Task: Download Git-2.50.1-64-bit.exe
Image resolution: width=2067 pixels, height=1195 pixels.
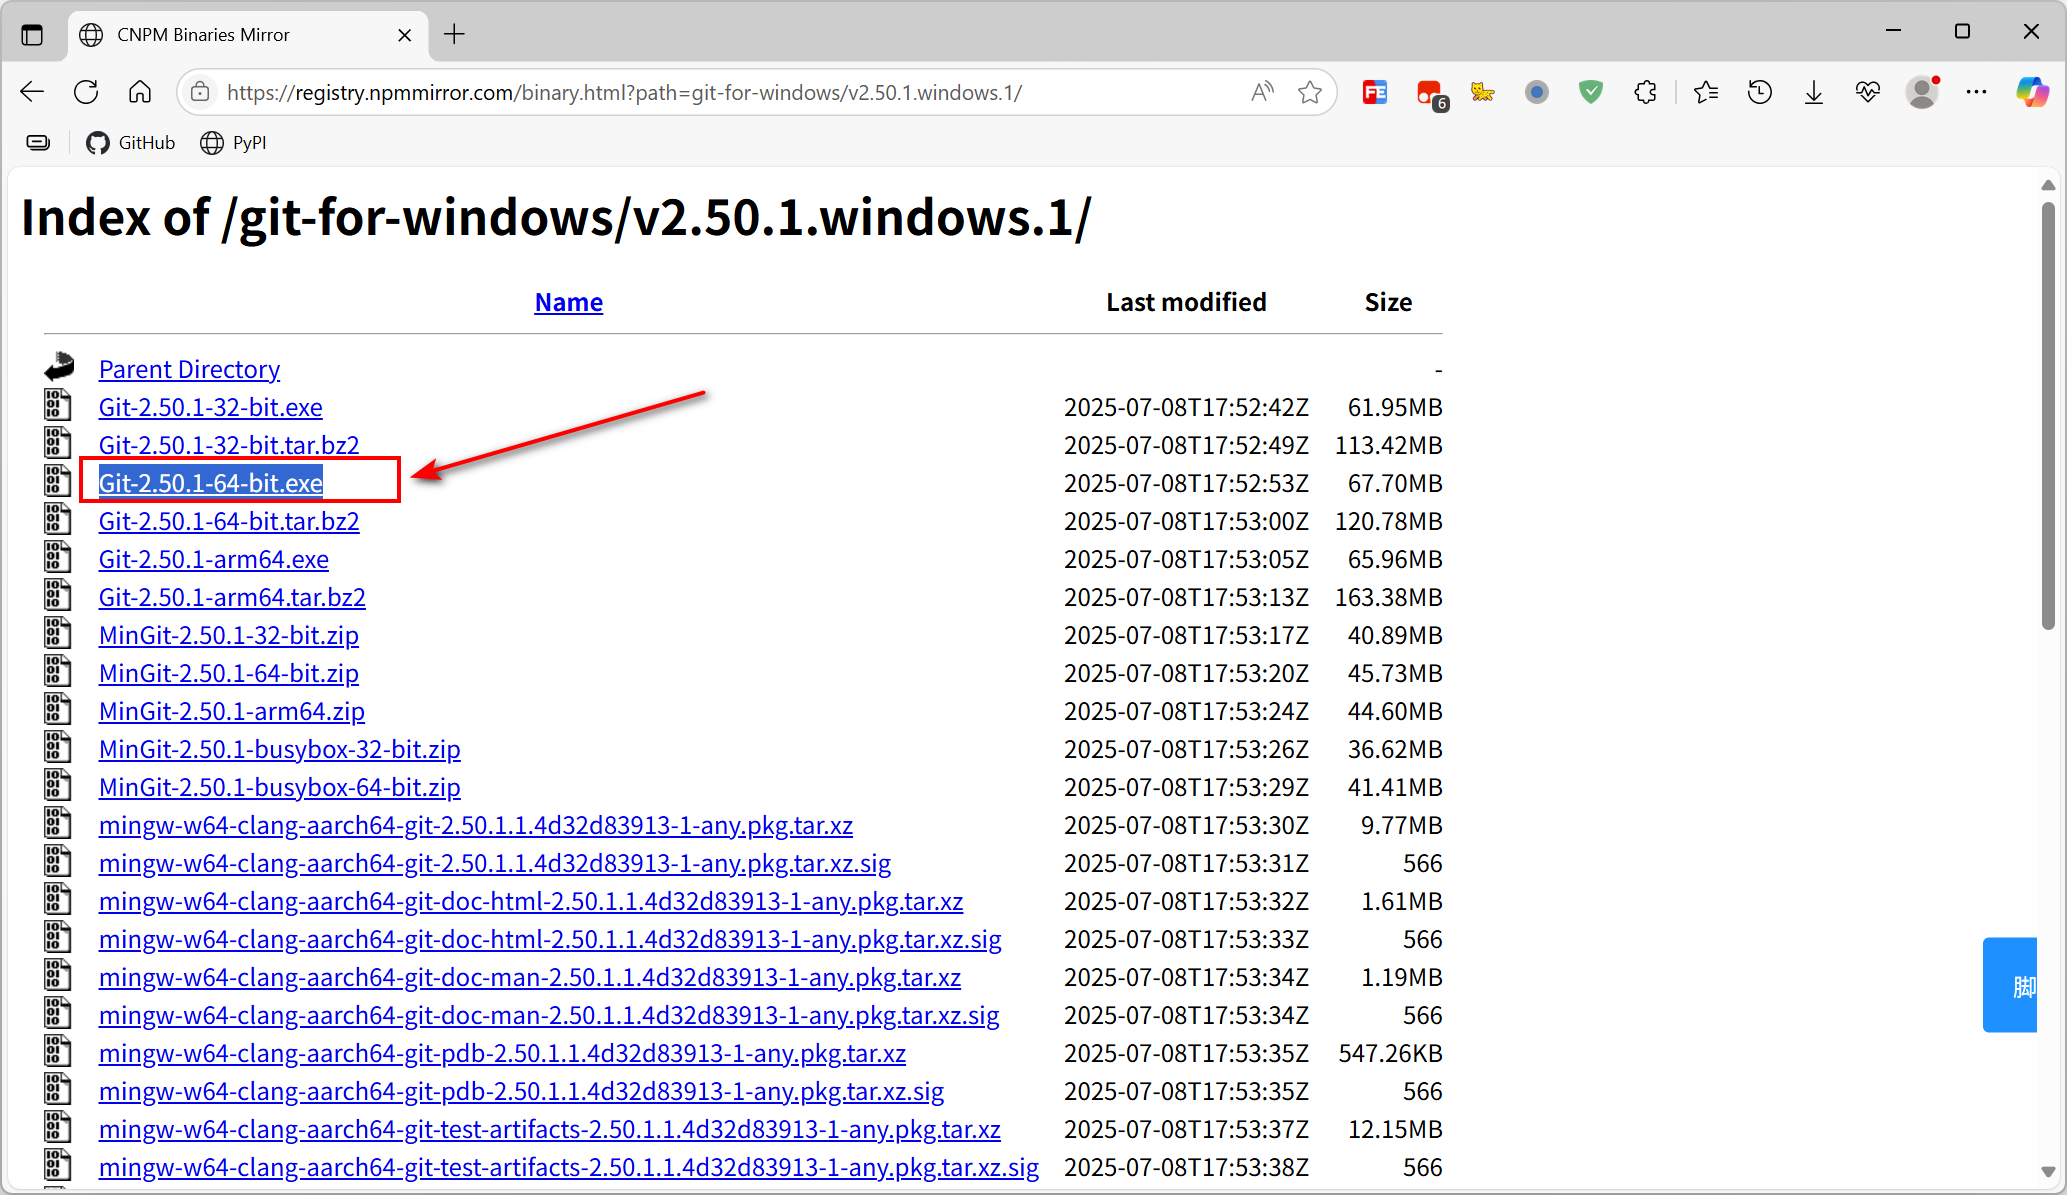Action: coord(210,483)
